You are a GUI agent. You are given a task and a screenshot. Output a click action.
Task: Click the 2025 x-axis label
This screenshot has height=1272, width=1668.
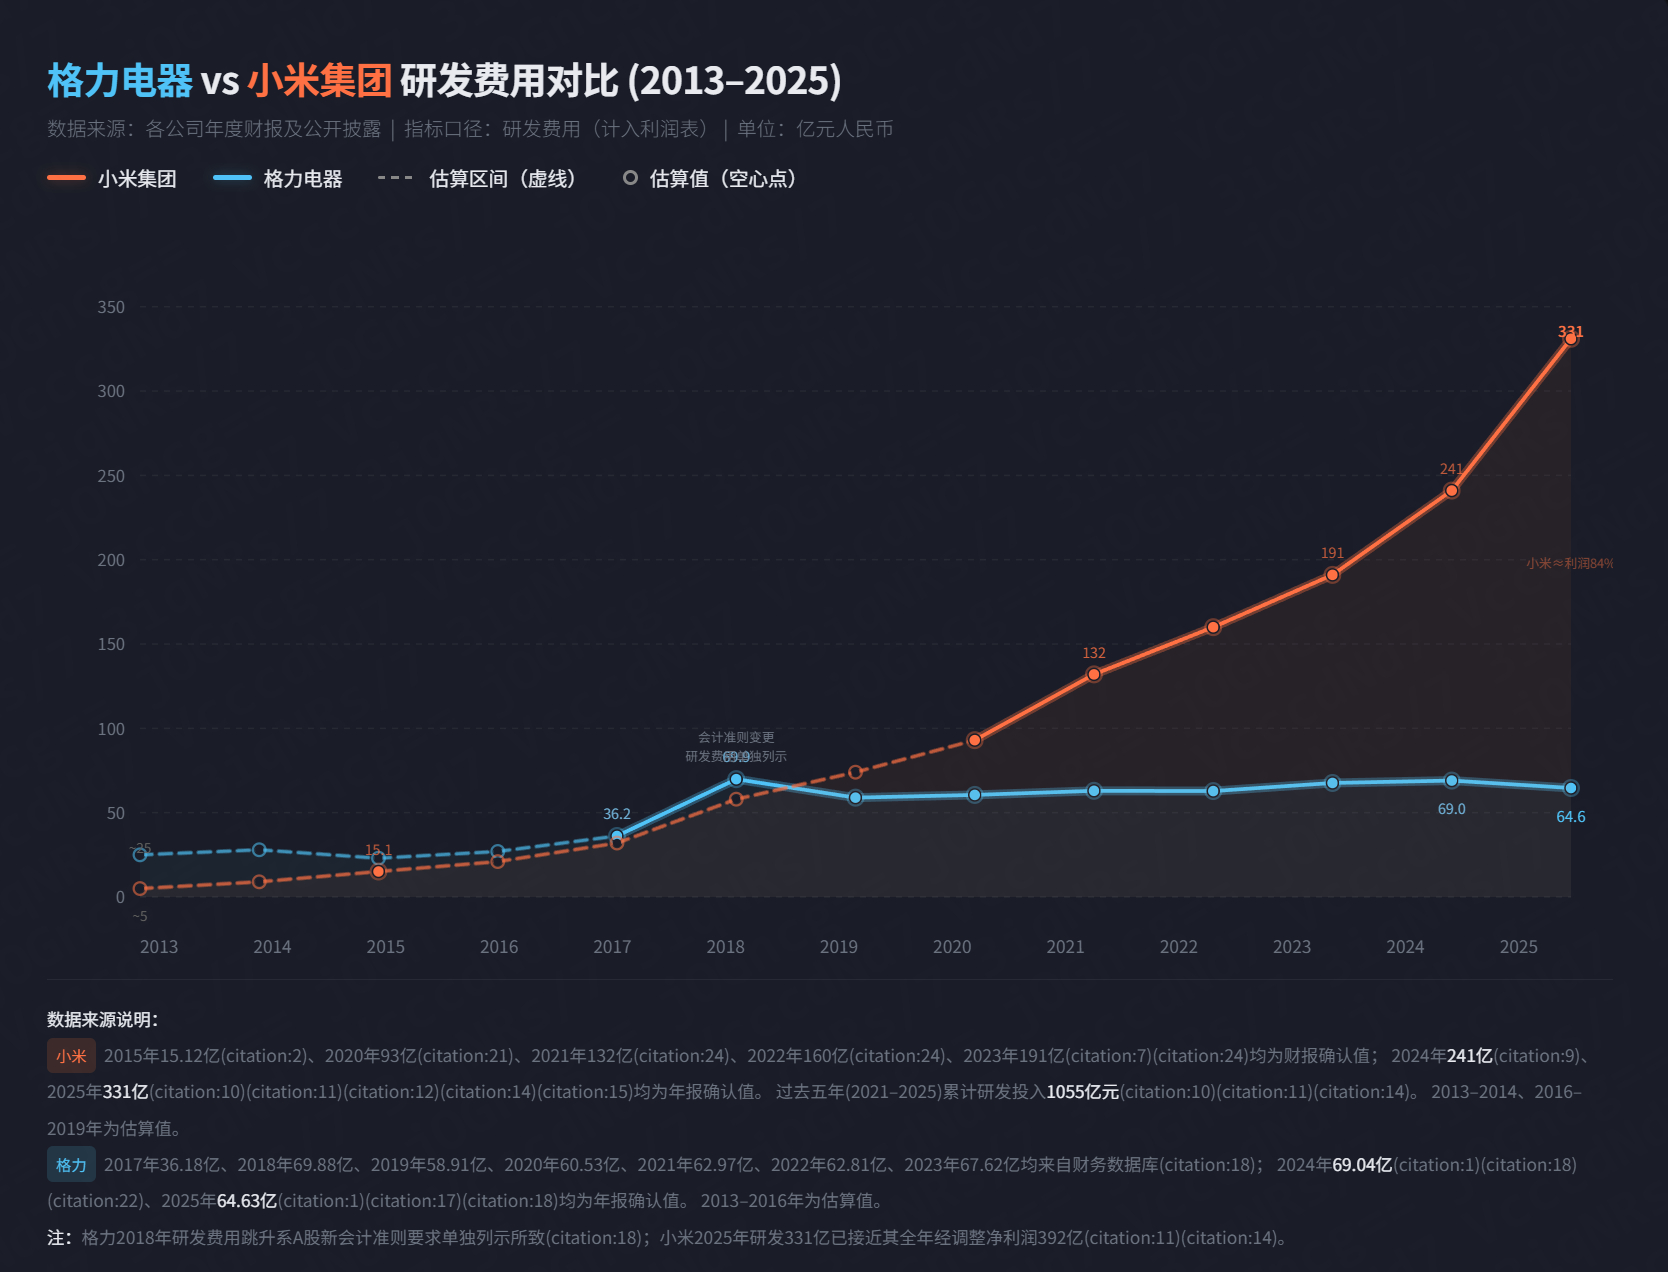(x=1519, y=947)
